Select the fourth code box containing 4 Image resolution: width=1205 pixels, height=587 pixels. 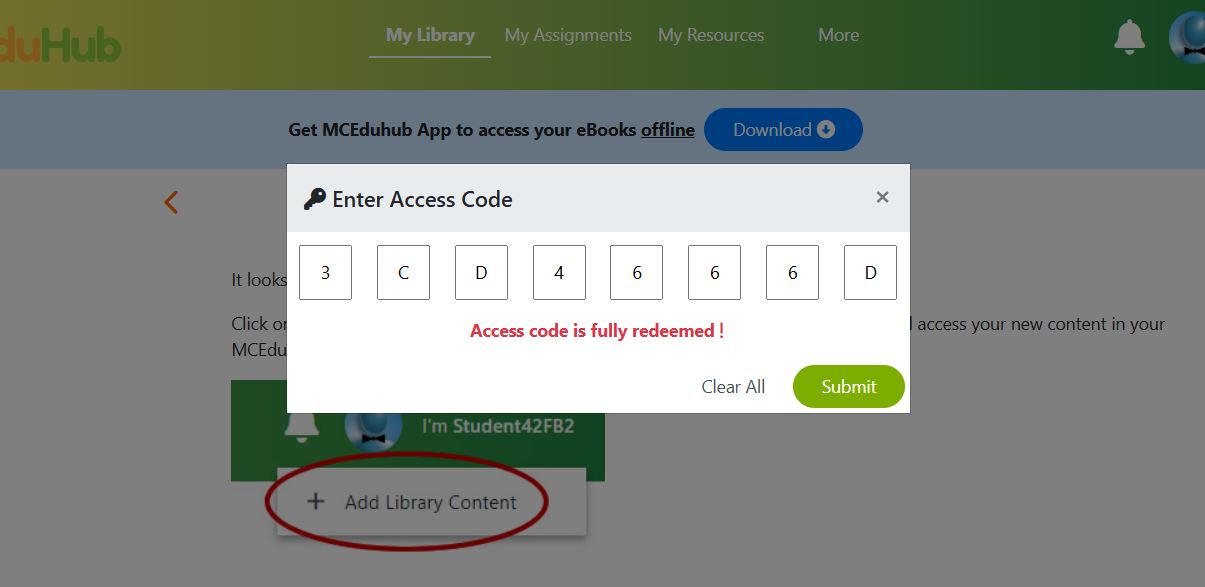(x=559, y=272)
